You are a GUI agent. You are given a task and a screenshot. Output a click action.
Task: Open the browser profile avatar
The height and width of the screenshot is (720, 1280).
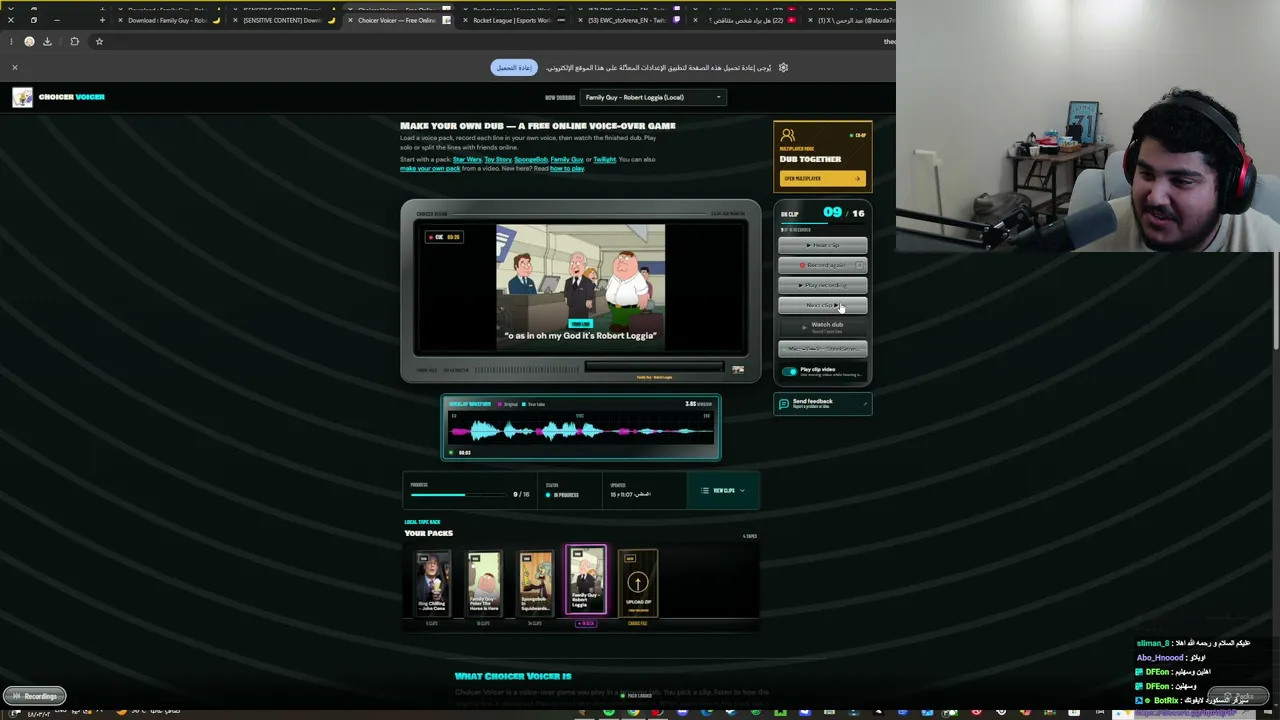(29, 41)
